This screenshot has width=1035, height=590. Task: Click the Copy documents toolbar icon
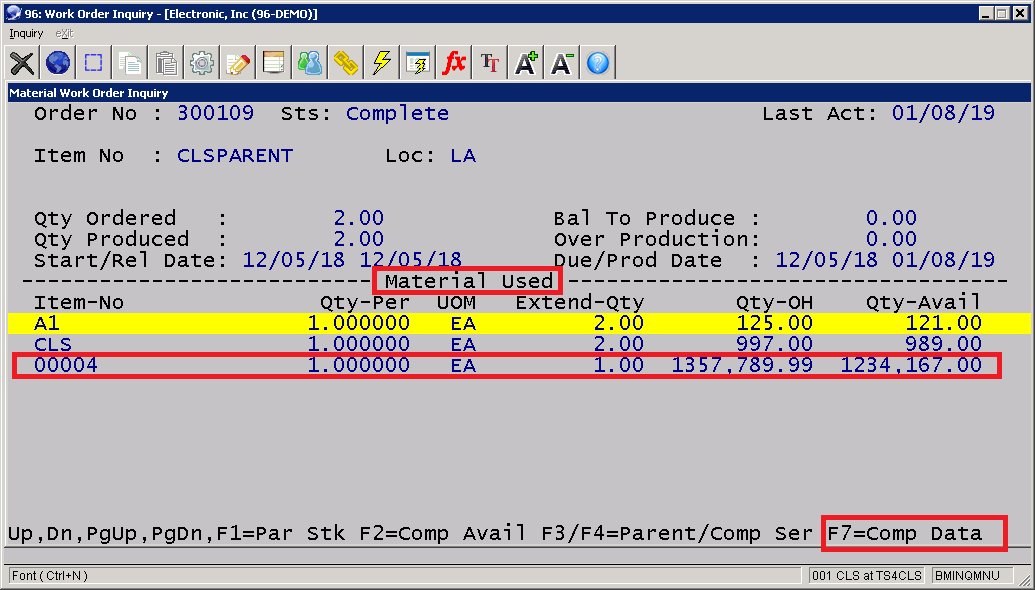pyautogui.click(x=130, y=63)
